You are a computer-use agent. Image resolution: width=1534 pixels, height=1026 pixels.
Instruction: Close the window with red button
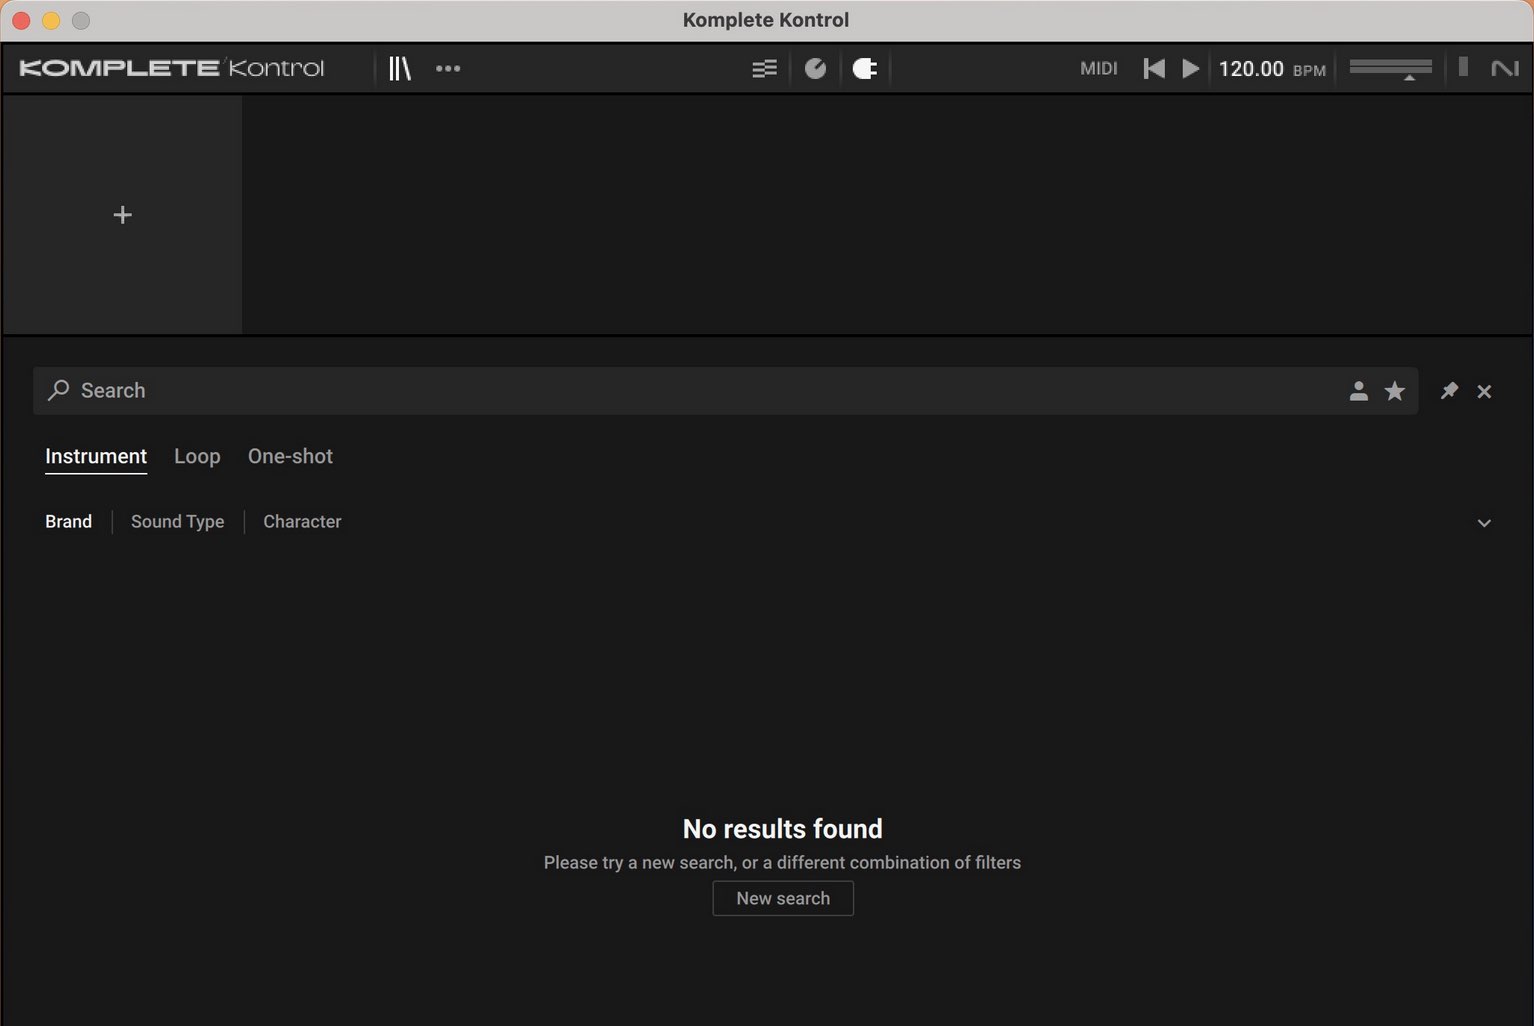[x=21, y=20]
